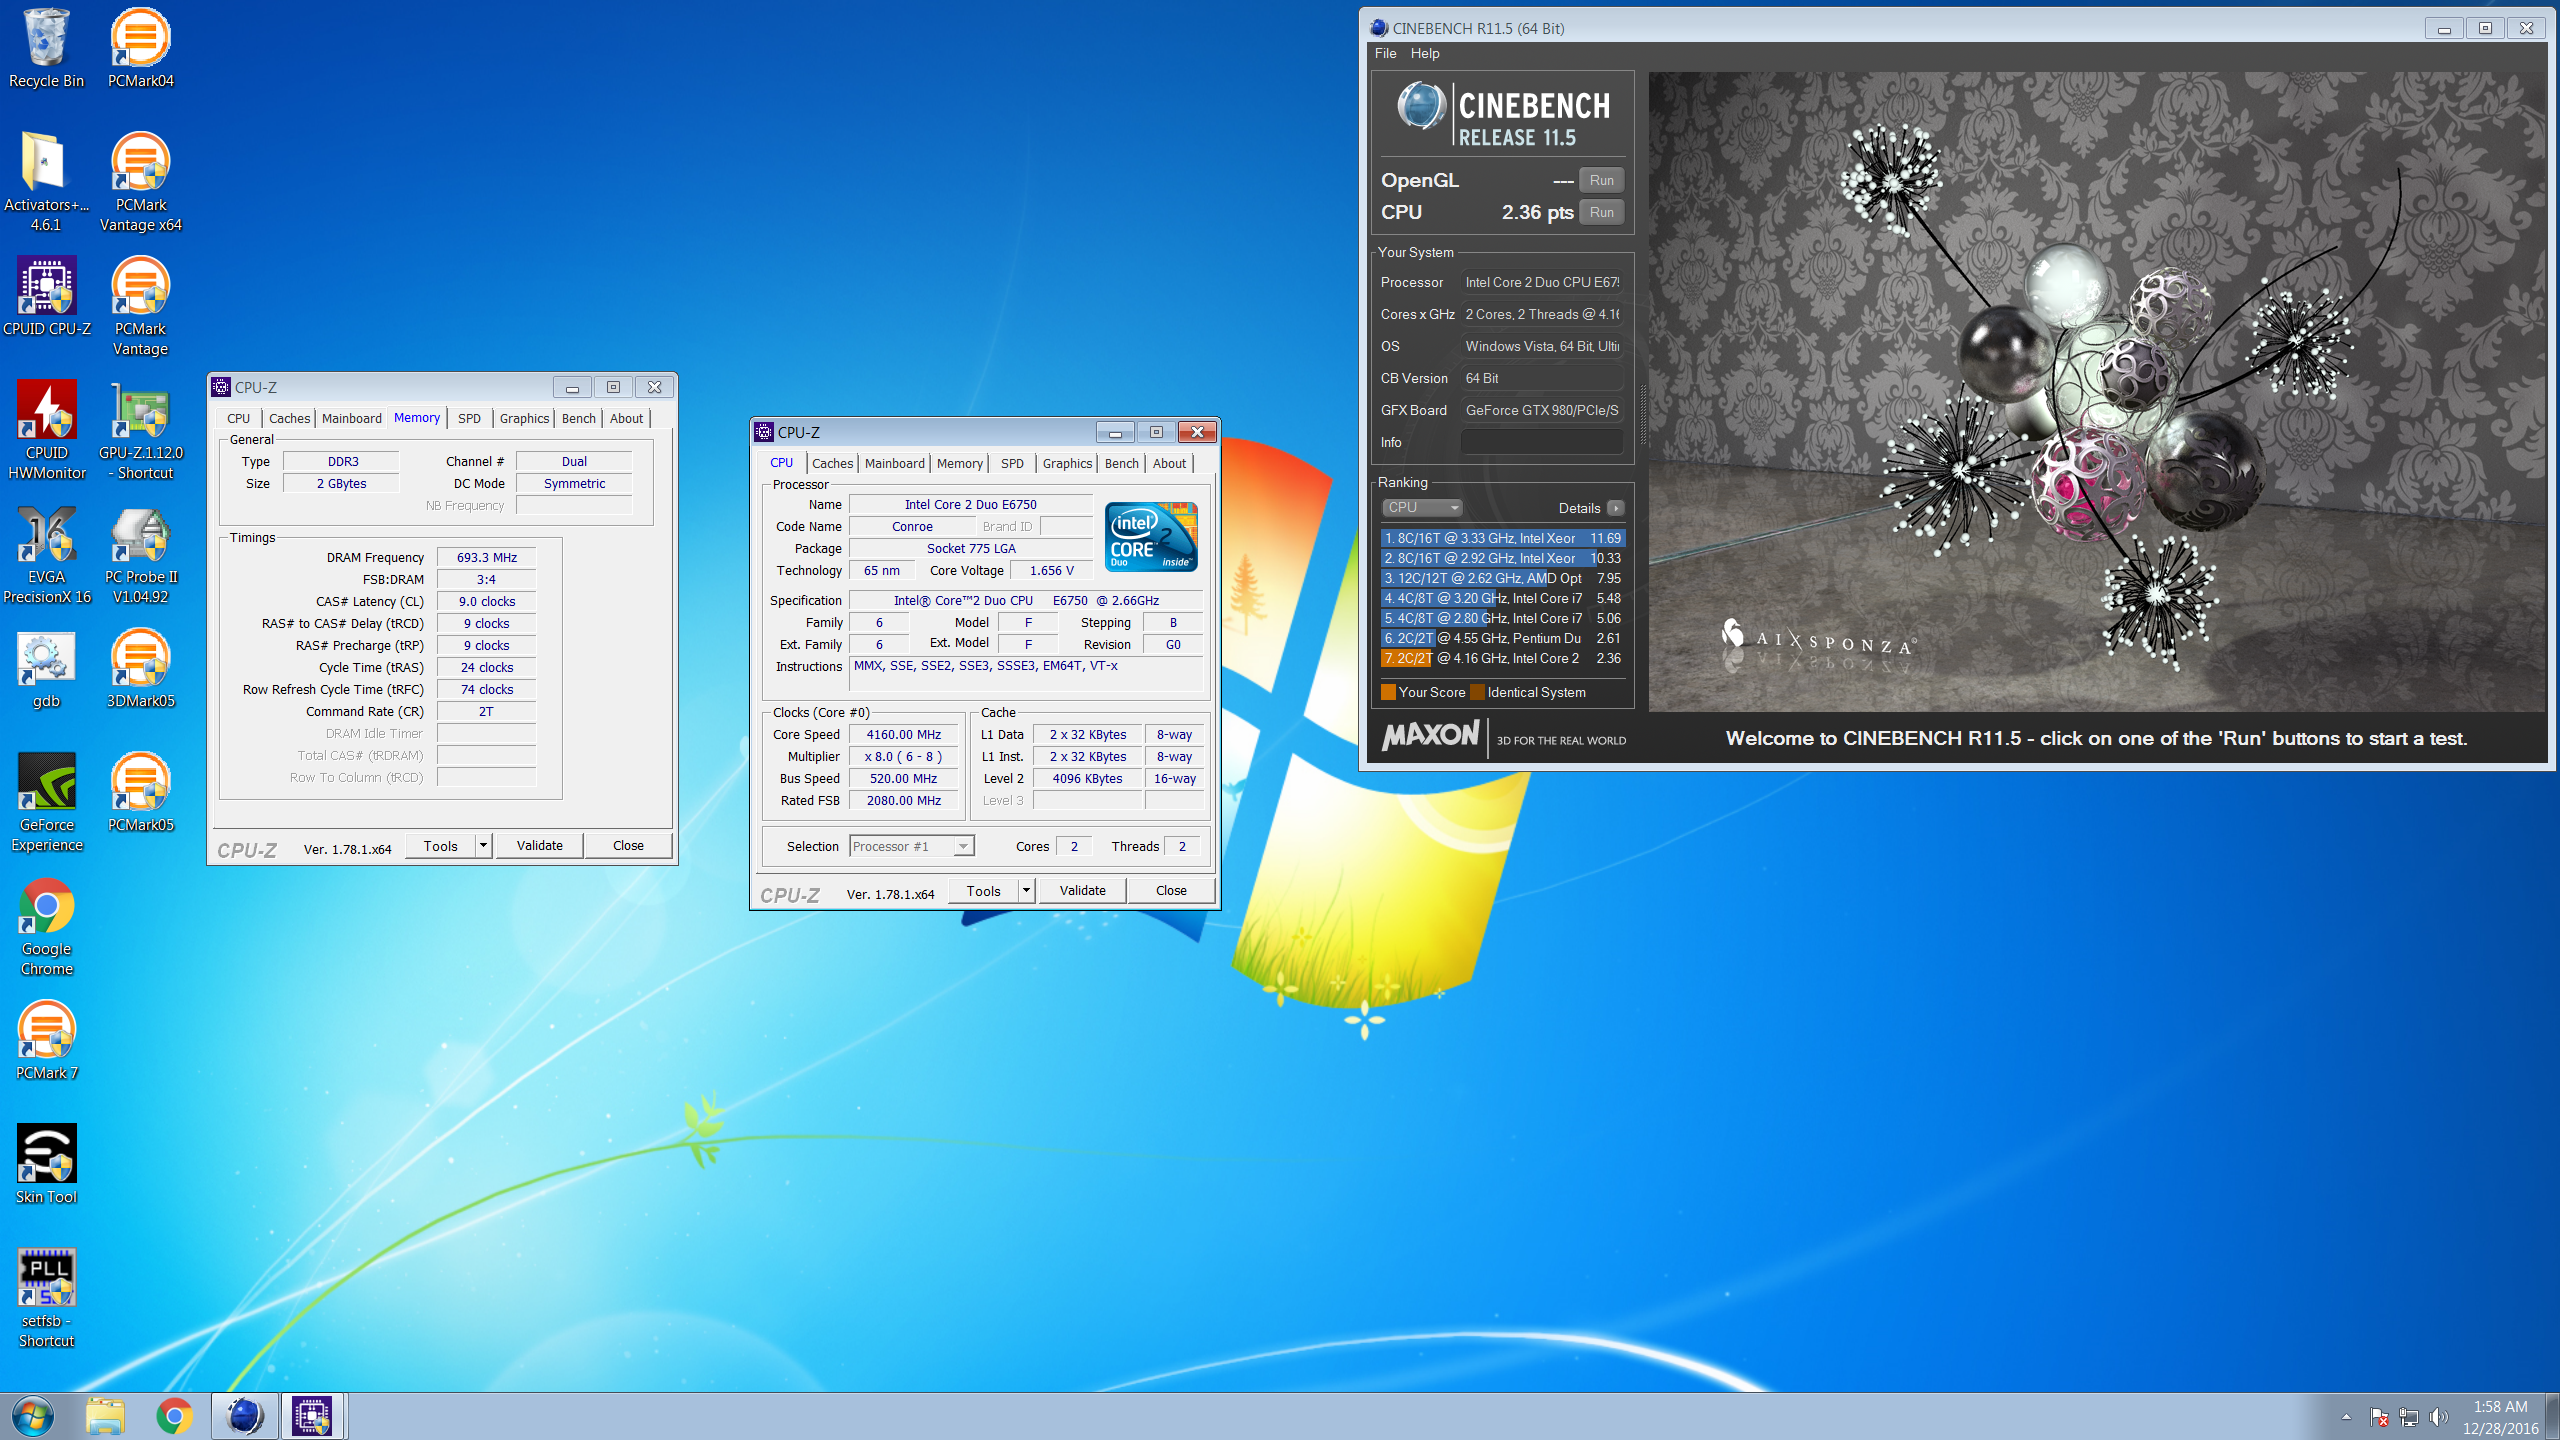Click Tools button in the front CPU-Z window

(x=984, y=890)
